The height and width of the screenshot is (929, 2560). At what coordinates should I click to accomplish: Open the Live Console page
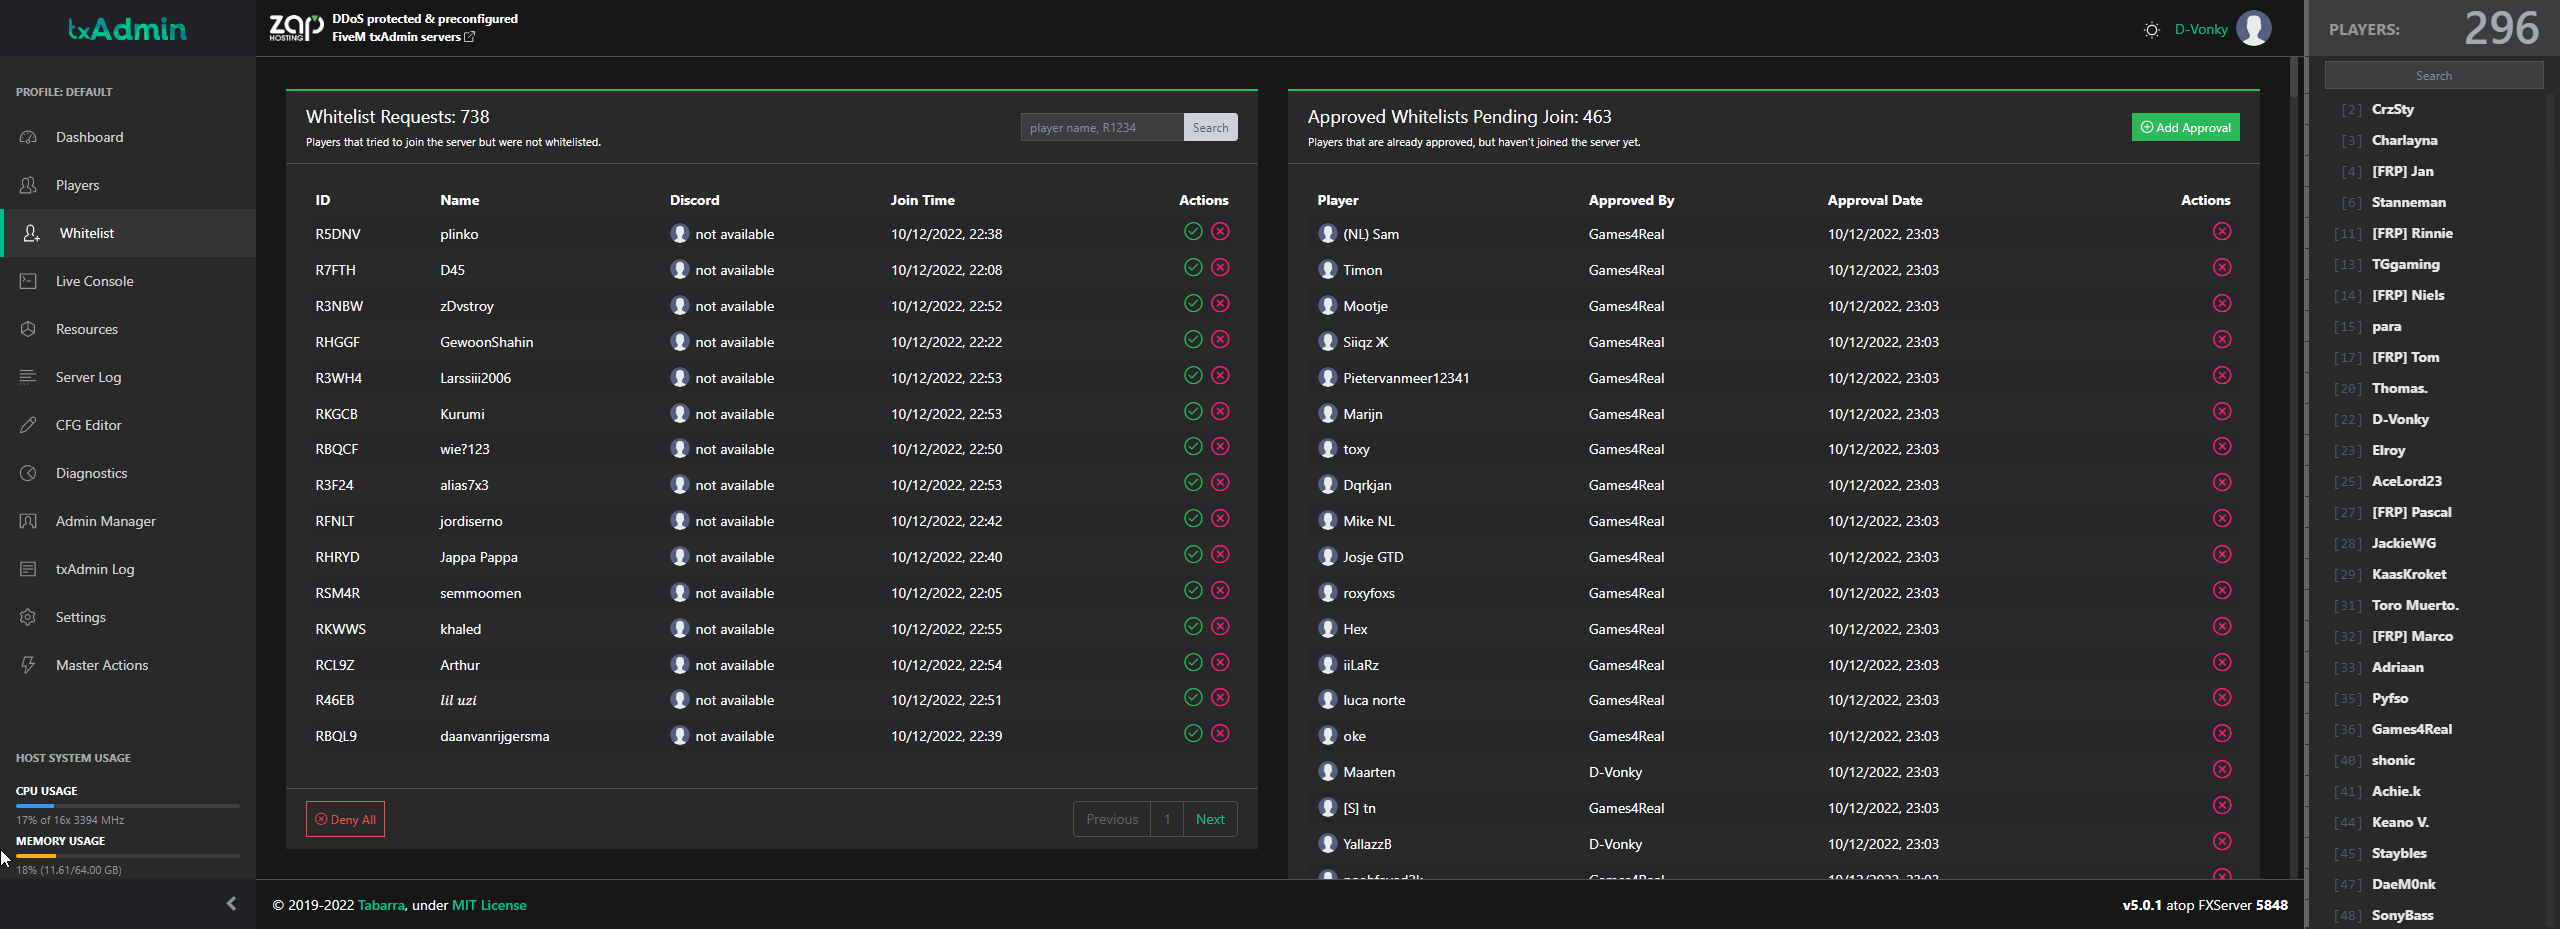pyautogui.click(x=94, y=281)
